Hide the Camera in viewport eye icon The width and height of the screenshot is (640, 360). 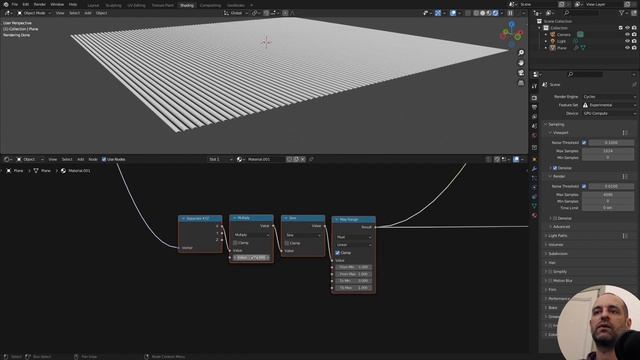627,35
